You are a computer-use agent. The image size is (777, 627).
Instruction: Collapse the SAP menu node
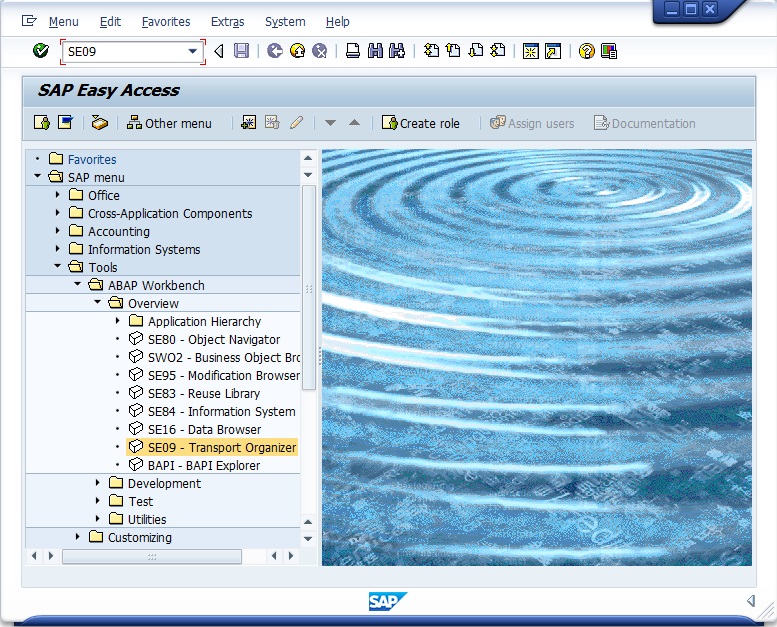38,176
